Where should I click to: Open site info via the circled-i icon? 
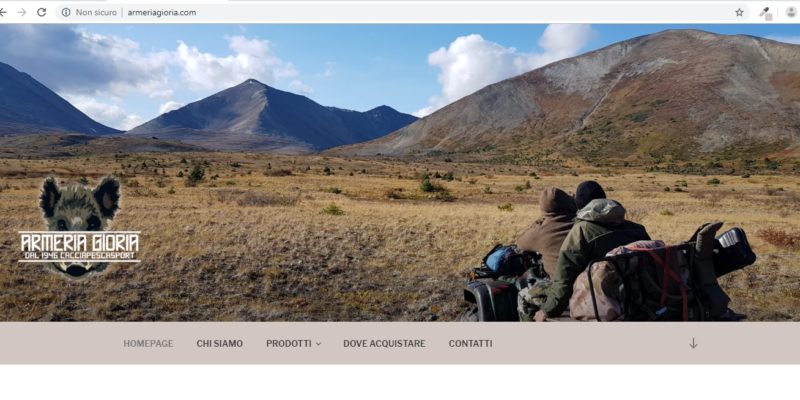tap(66, 12)
